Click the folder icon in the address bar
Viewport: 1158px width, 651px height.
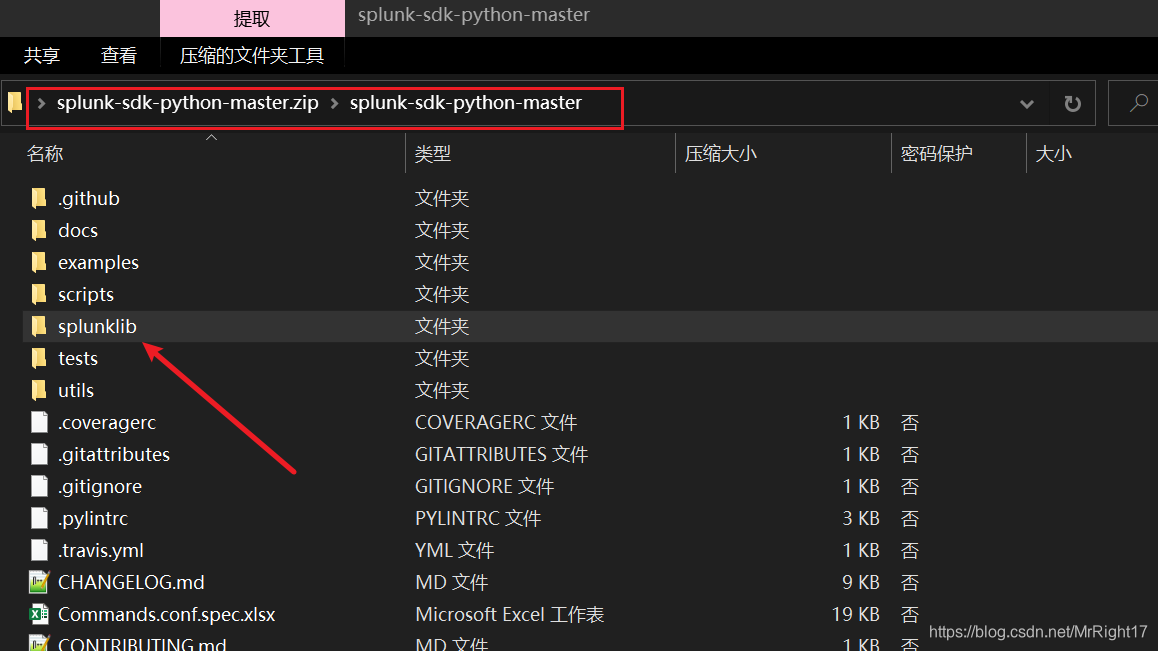[x=14, y=102]
